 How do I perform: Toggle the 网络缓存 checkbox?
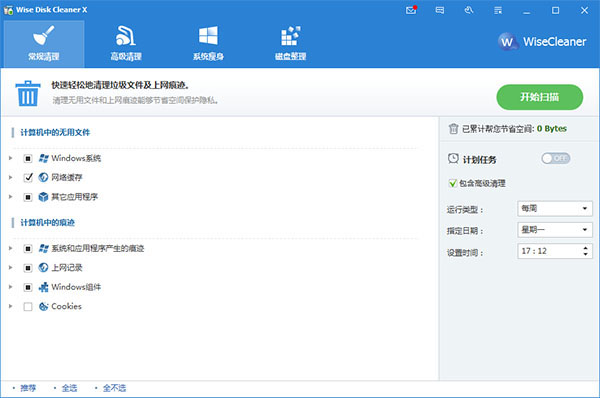(28, 177)
